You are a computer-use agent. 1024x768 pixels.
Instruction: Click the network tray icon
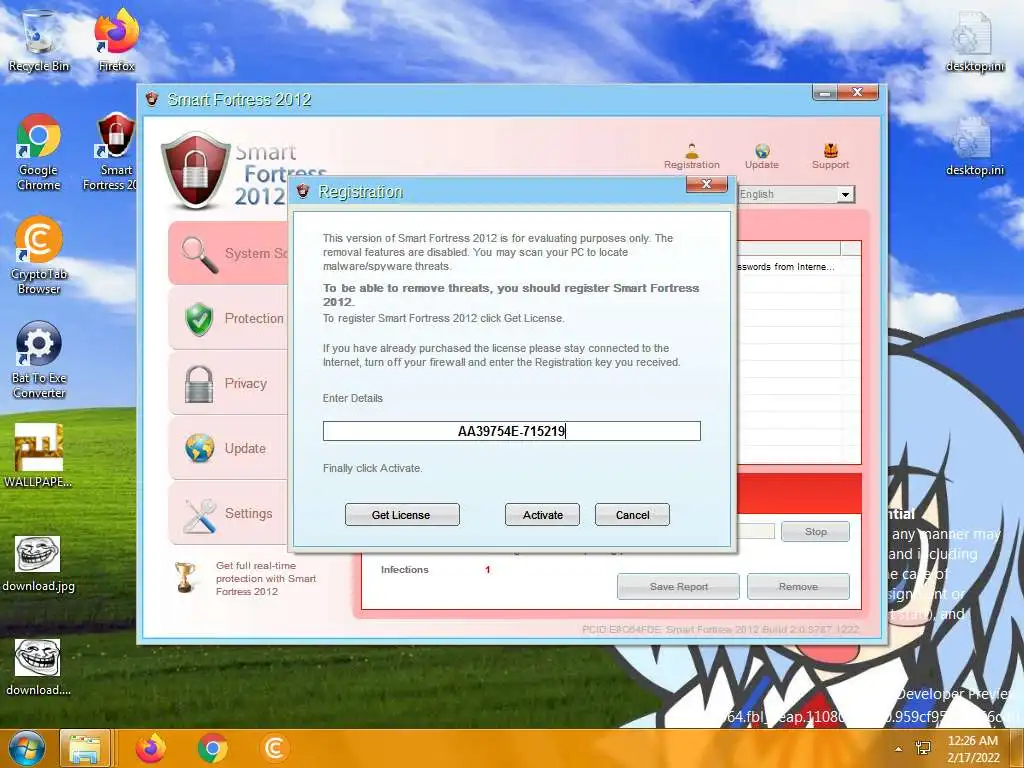point(923,748)
